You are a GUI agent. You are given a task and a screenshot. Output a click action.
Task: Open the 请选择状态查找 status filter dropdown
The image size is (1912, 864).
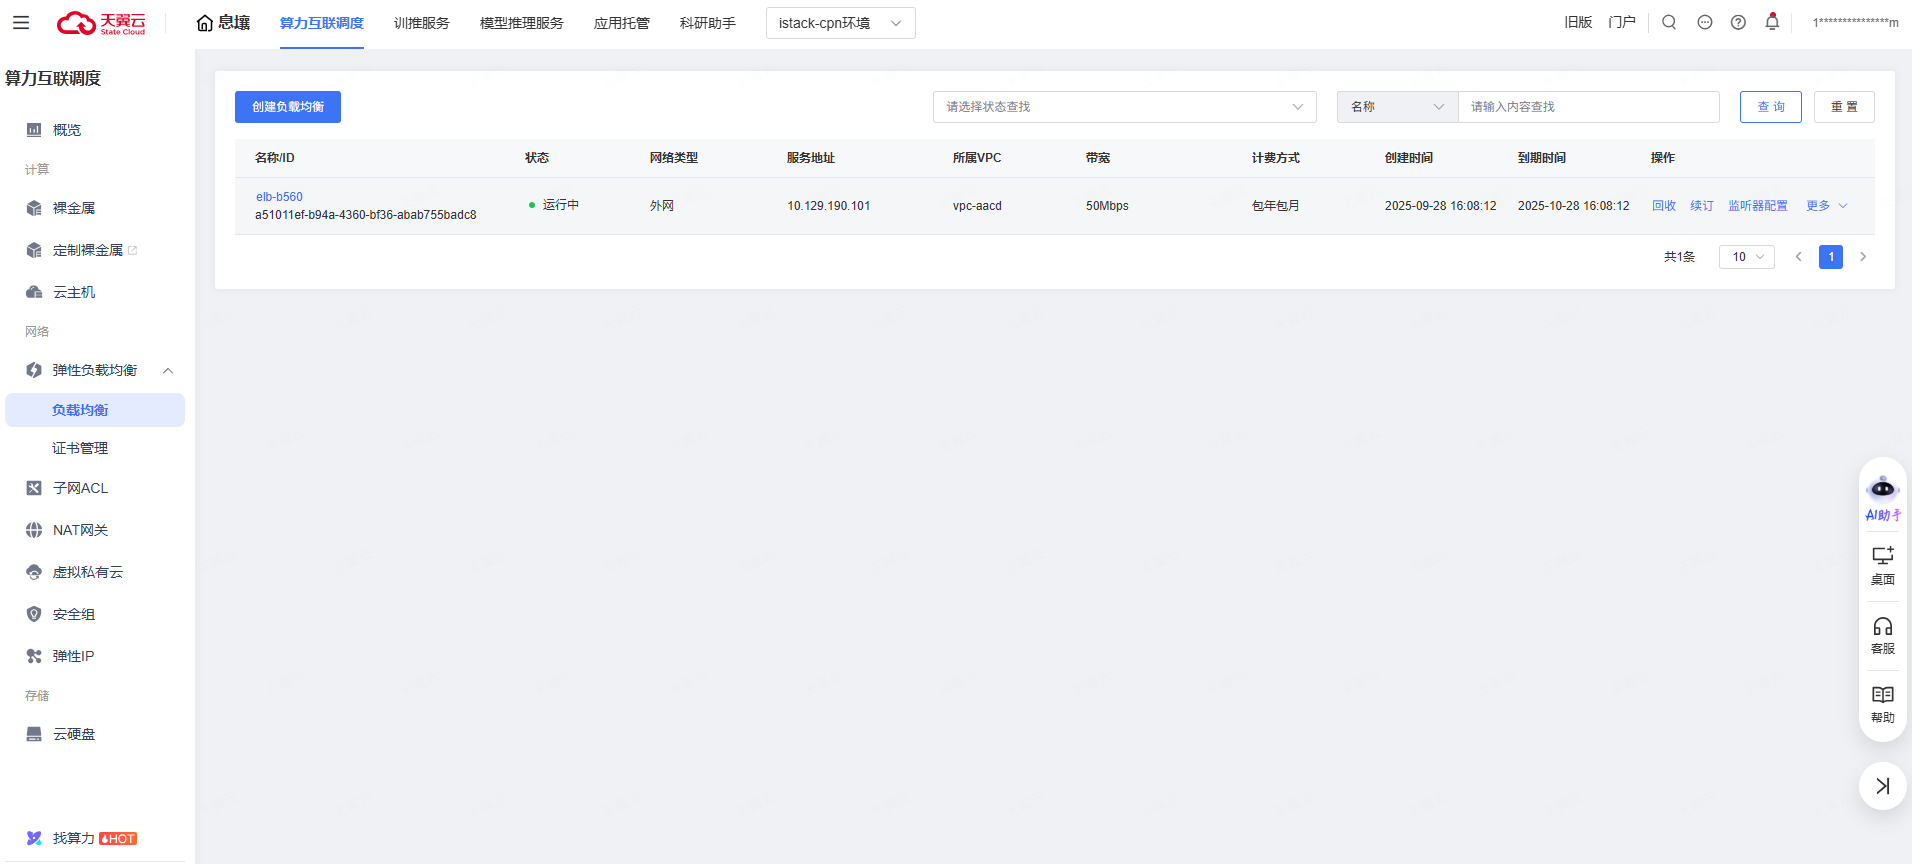click(x=1124, y=107)
